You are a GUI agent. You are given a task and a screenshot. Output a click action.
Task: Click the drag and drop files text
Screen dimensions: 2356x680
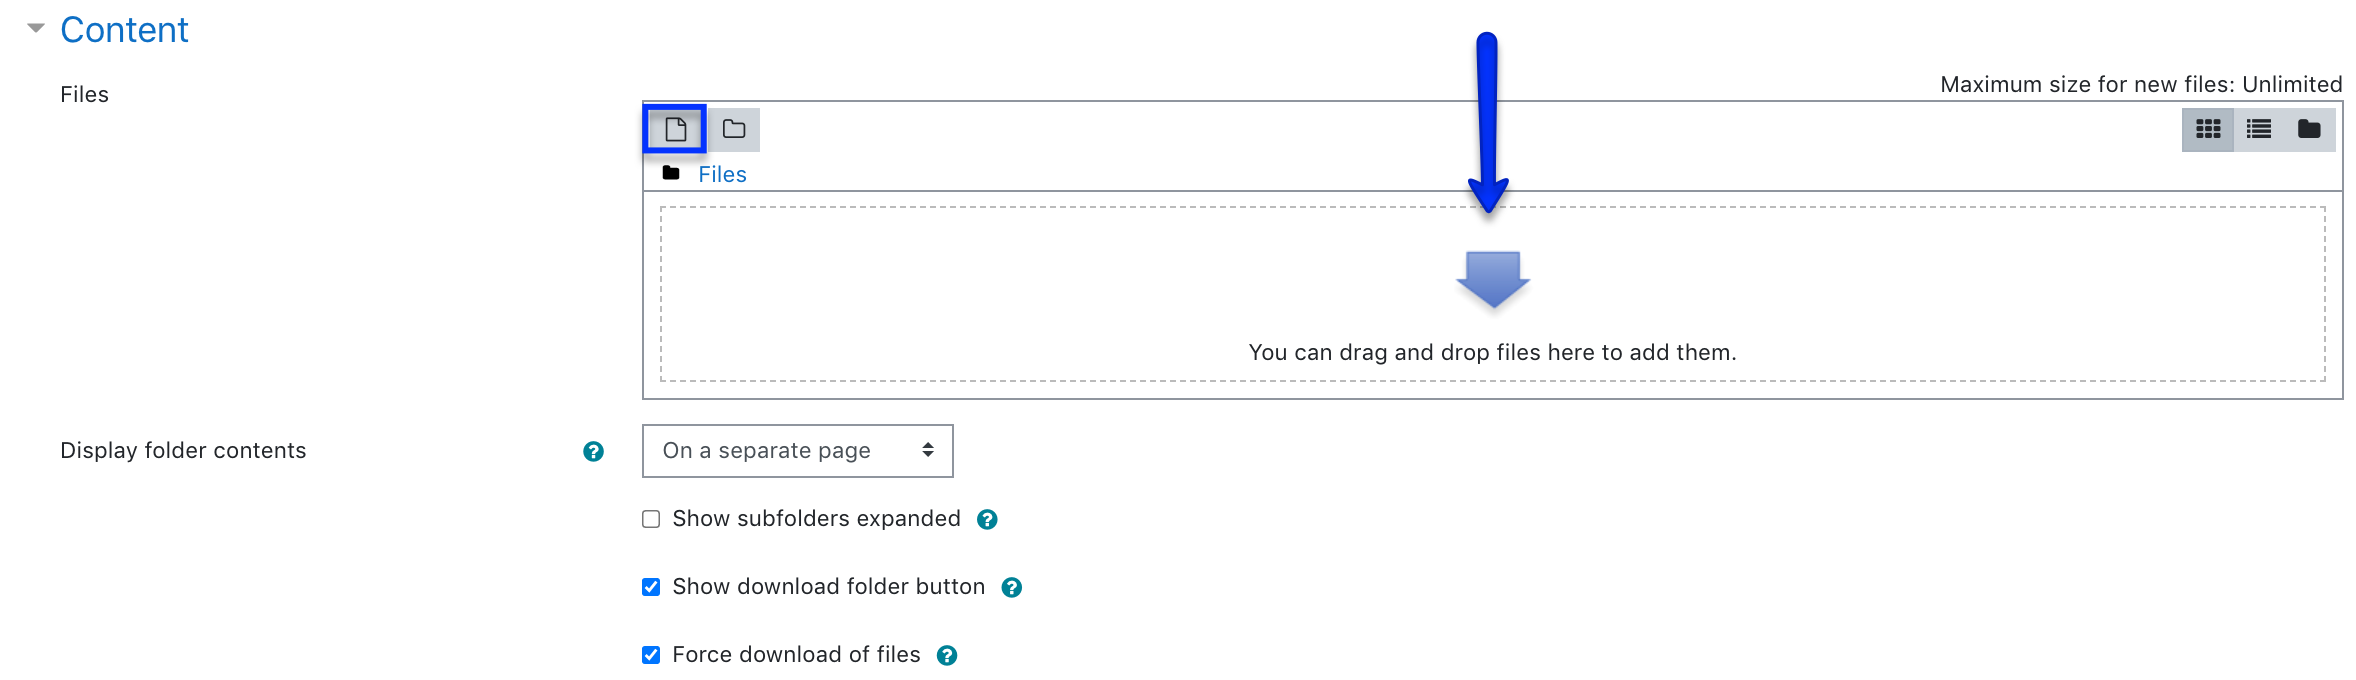tap(1492, 352)
